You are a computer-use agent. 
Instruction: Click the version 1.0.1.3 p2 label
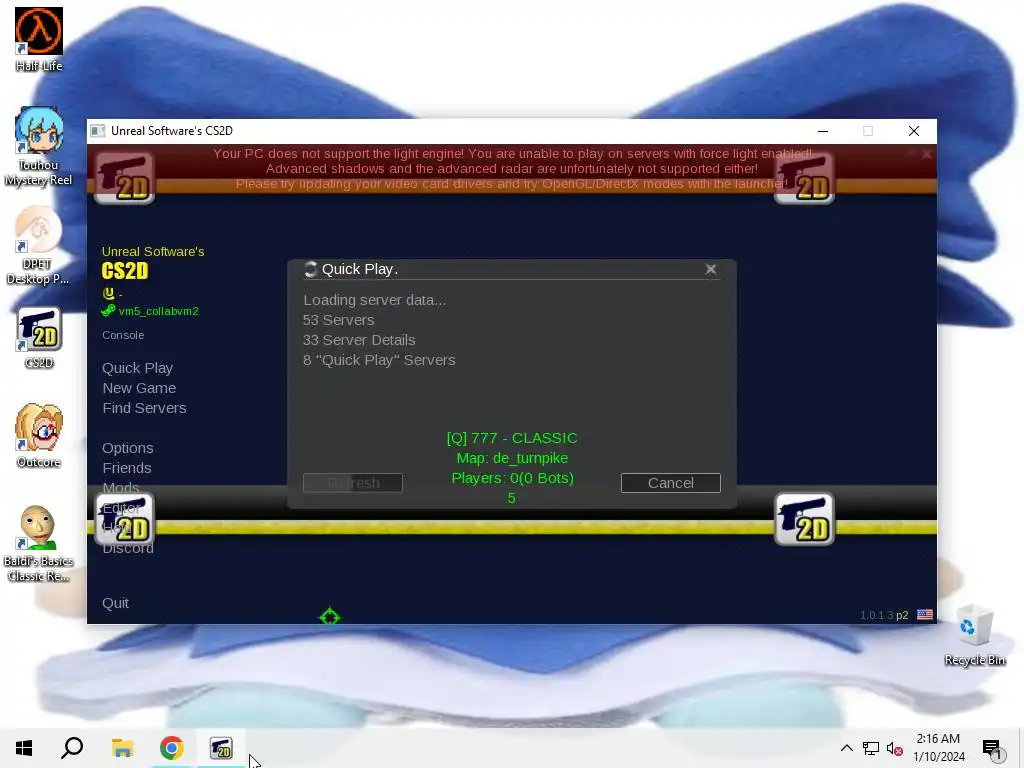(884, 615)
